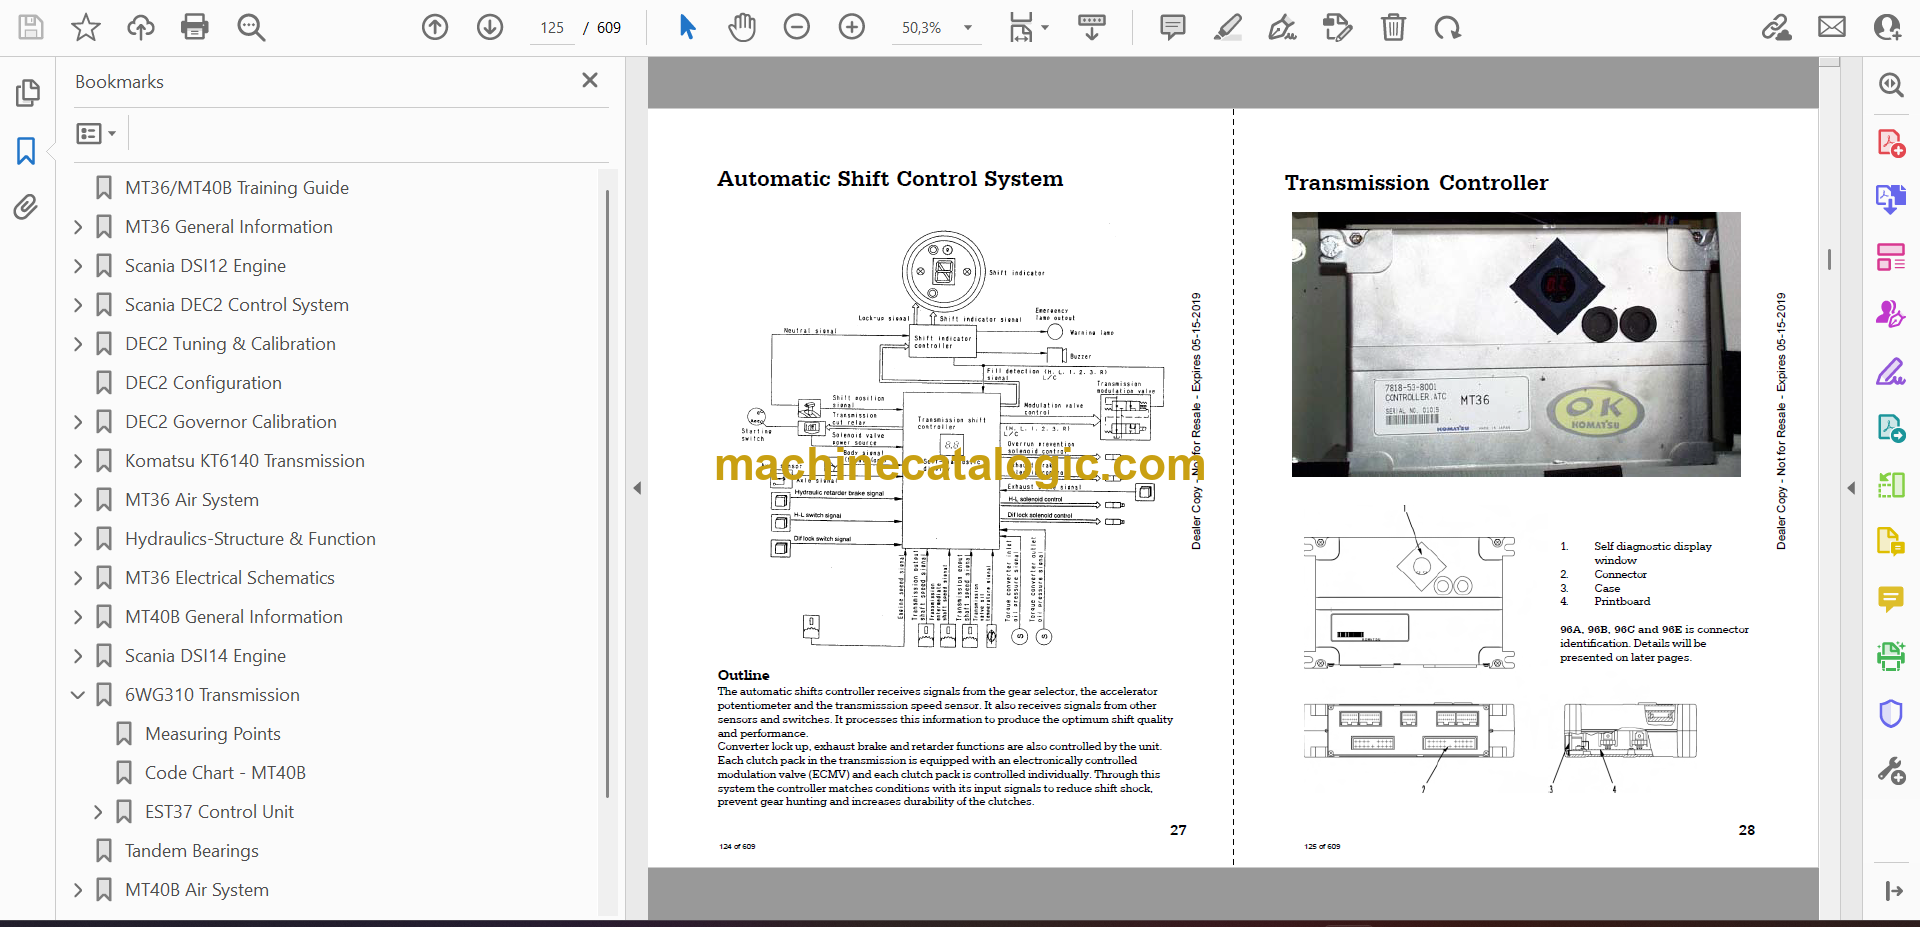Click the document vertical scrollbar
Image resolution: width=1920 pixels, height=927 pixels.
[x=1829, y=260]
